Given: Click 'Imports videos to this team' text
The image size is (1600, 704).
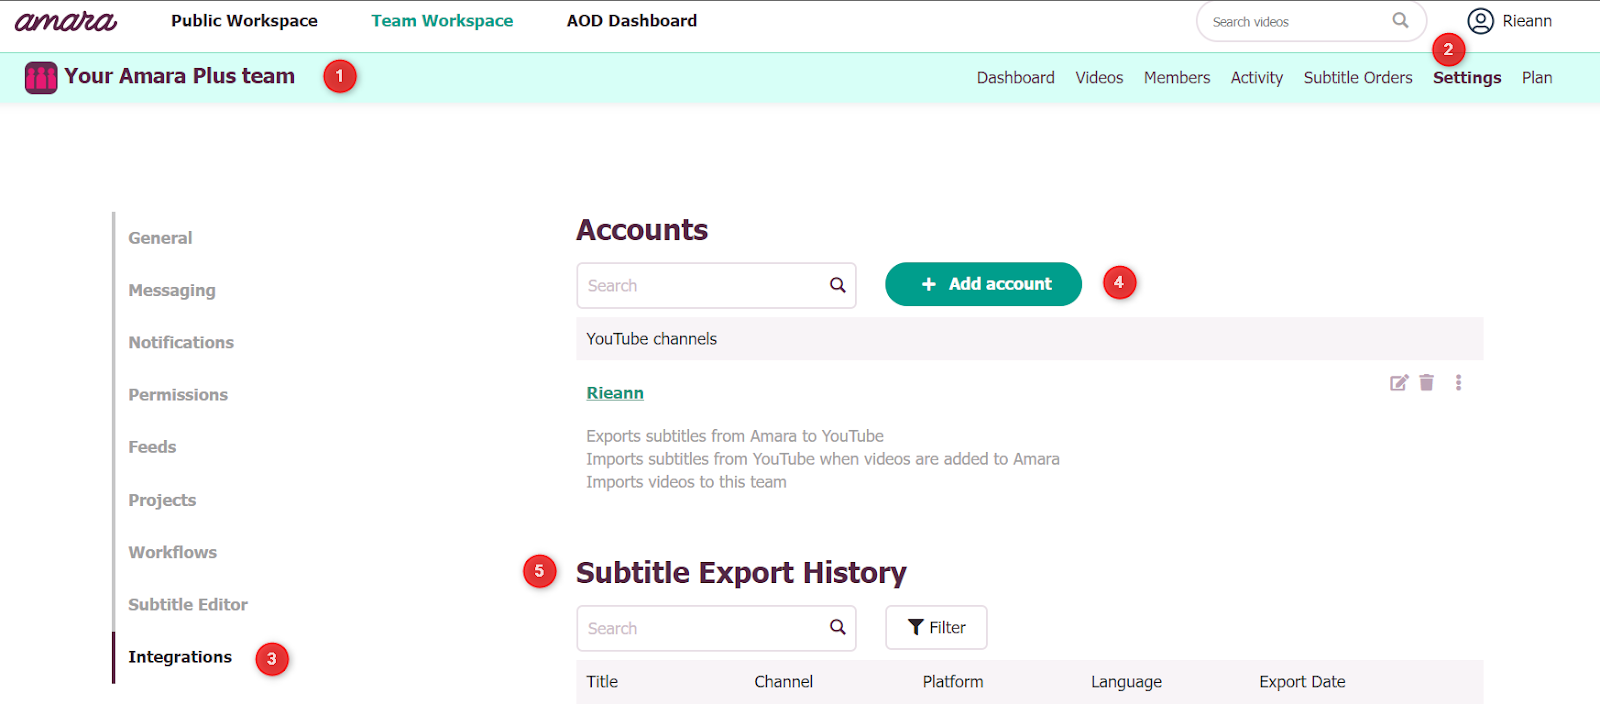Looking at the screenshot, I should tap(686, 482).
